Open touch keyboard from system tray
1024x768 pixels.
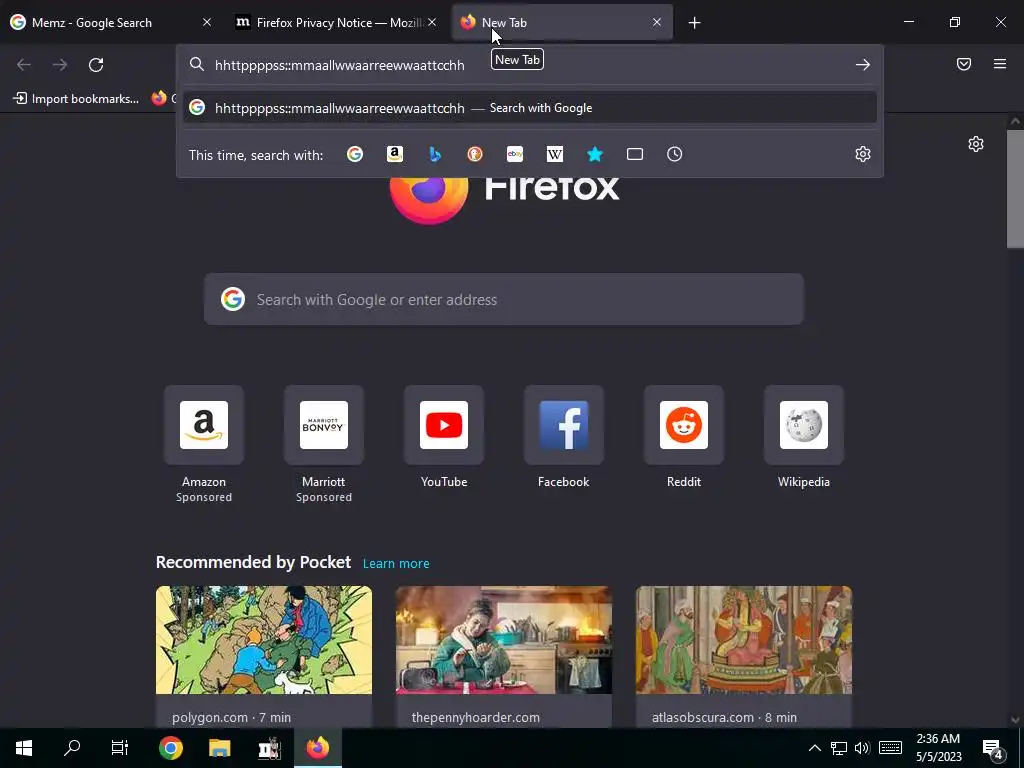coord(890,748)
